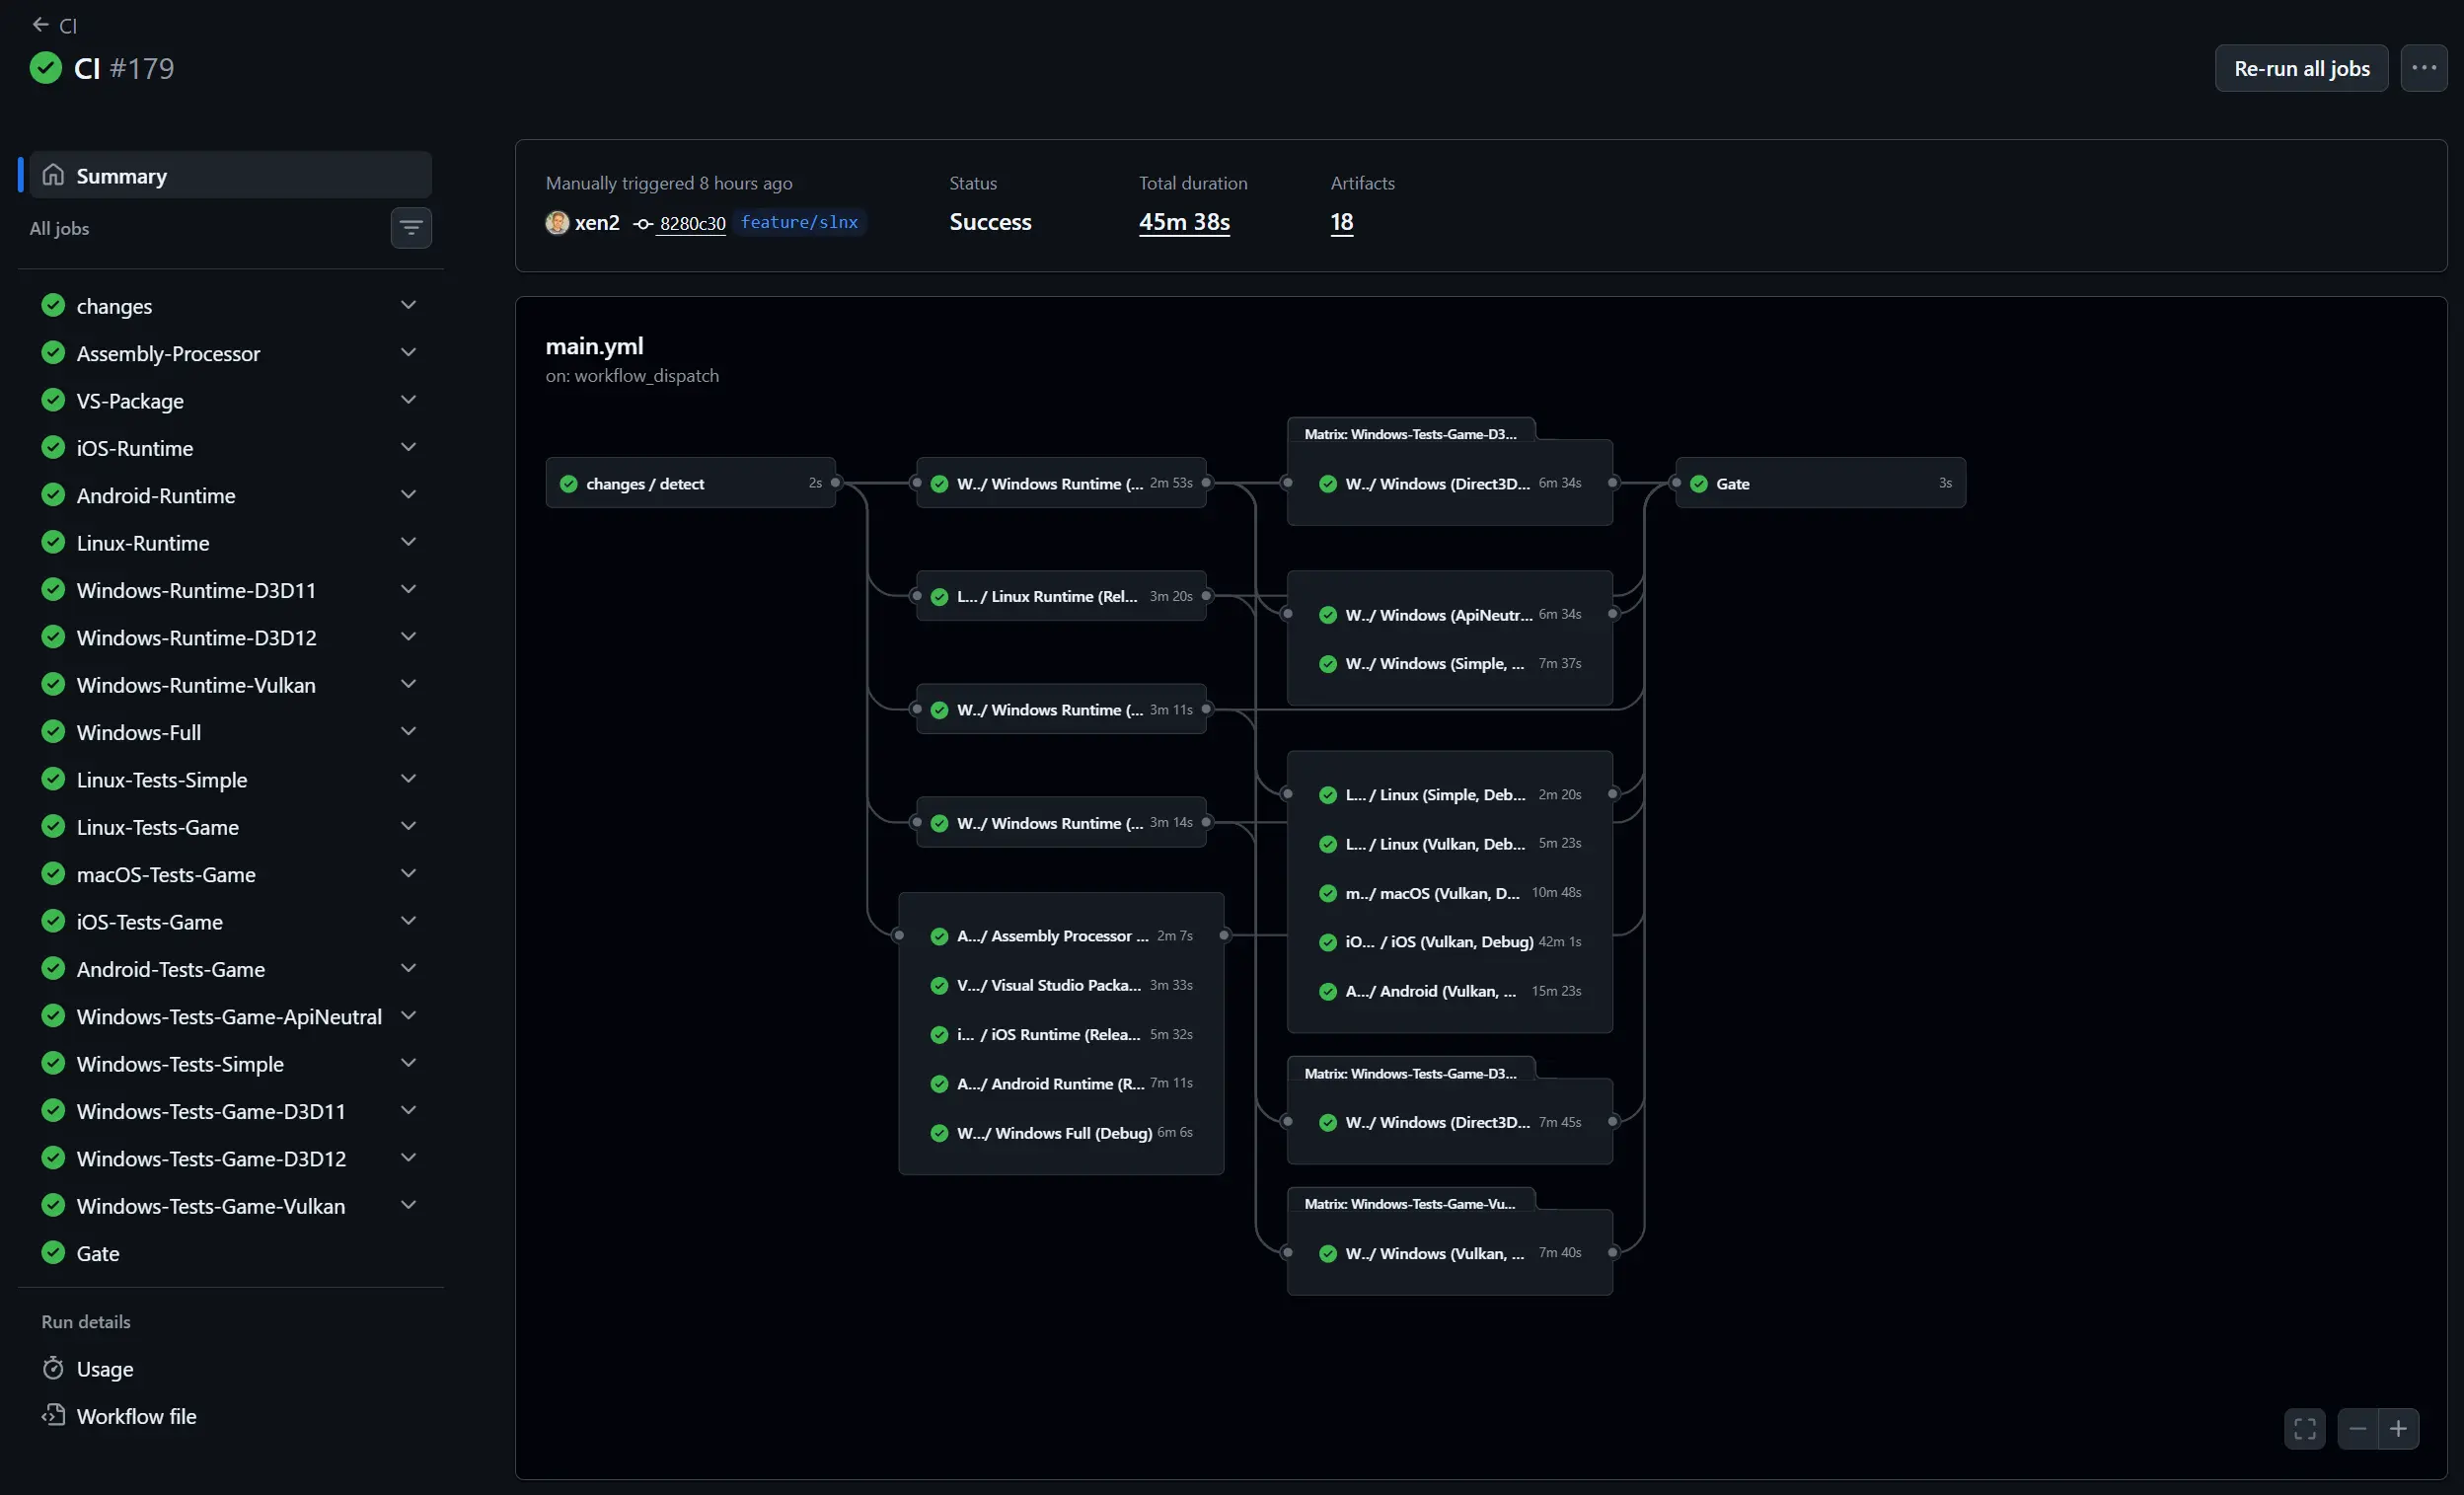Image resolution: width=2464 pixels, height=1495 pixels.
Task: Expand macOS-Tests-Game job chevron
Action: coord(408,873)
